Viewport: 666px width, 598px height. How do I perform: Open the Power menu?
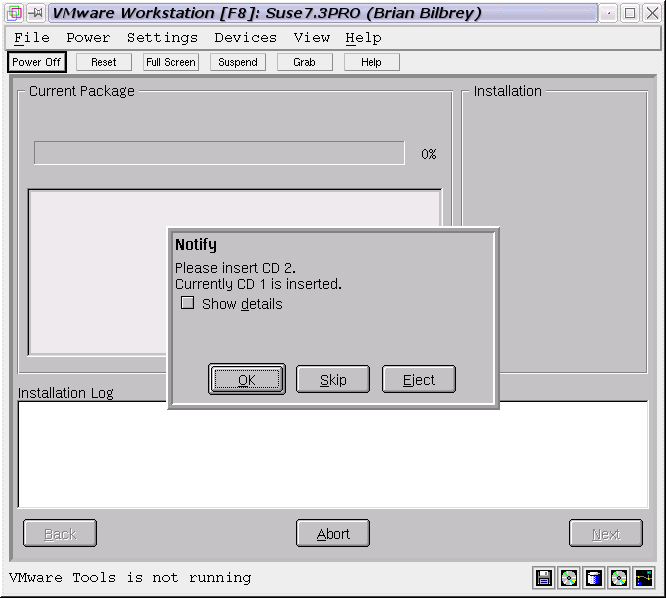[88, 38]
